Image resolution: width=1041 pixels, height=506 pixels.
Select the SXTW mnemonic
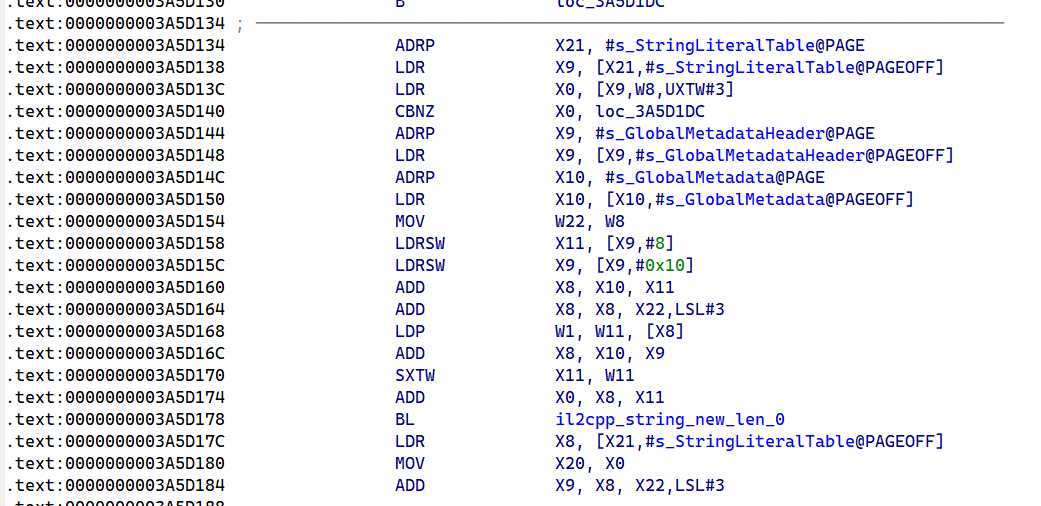pyautogui.click(x=414, y=376)
